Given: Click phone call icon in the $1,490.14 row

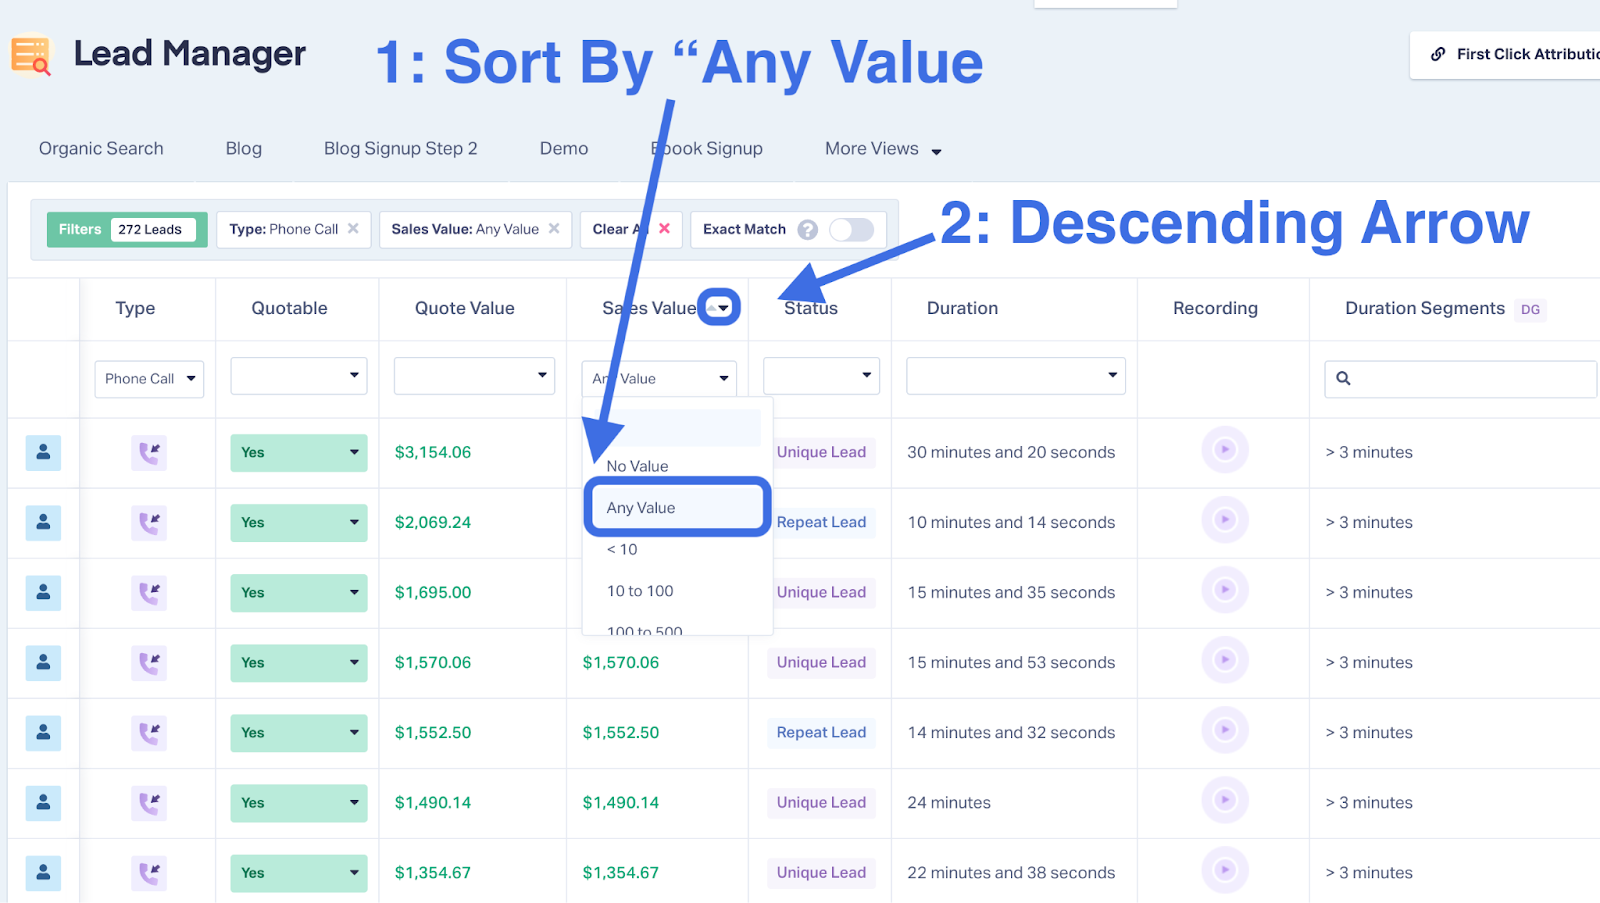Looking at the screenshot, I should pos(149,803).
